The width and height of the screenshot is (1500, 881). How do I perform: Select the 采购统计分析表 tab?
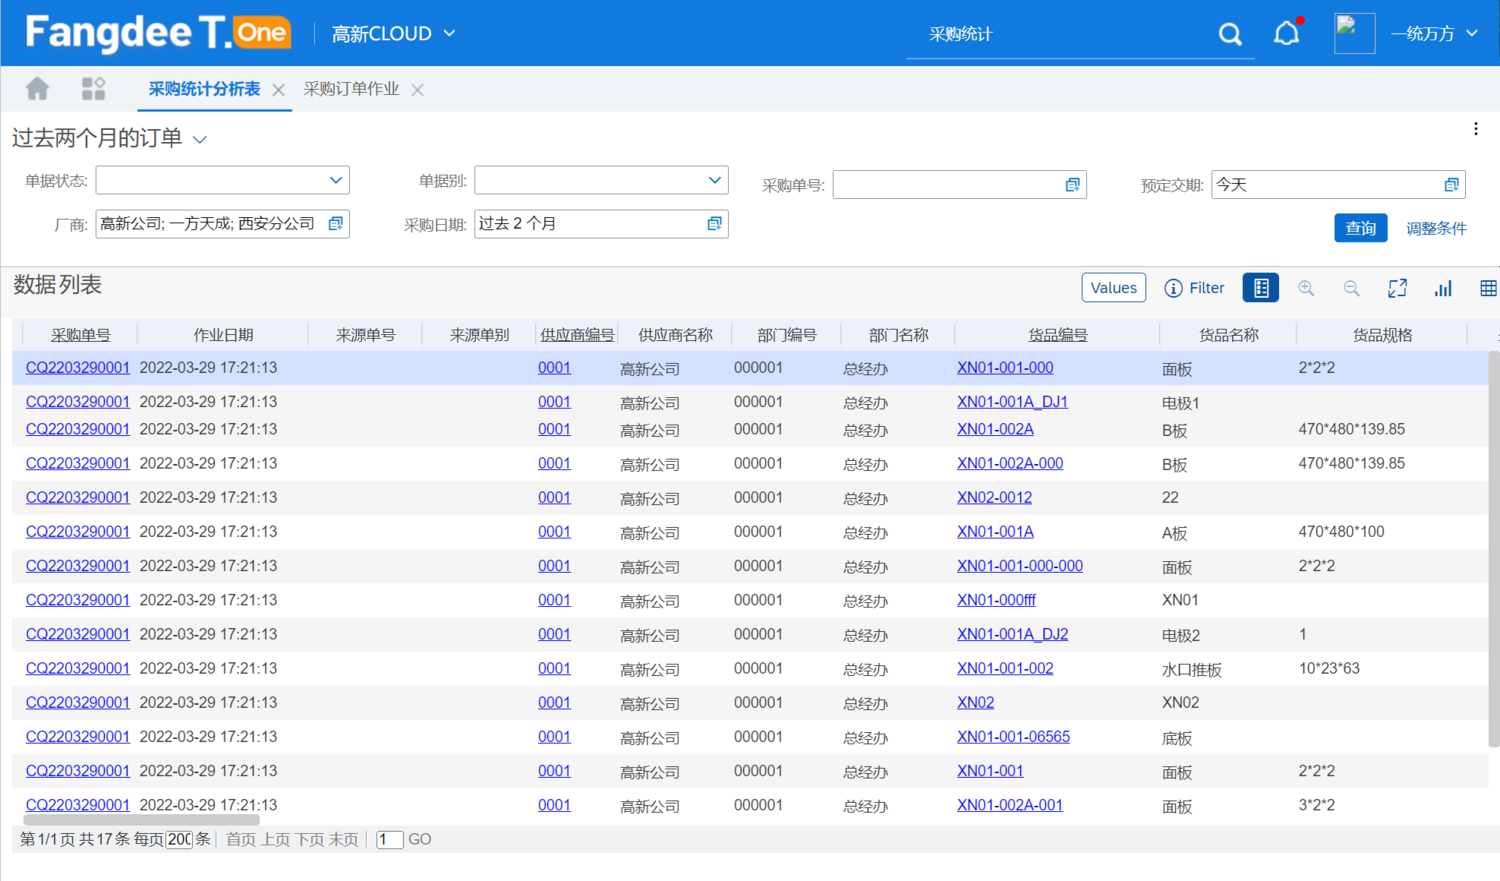tap(205, 88)
